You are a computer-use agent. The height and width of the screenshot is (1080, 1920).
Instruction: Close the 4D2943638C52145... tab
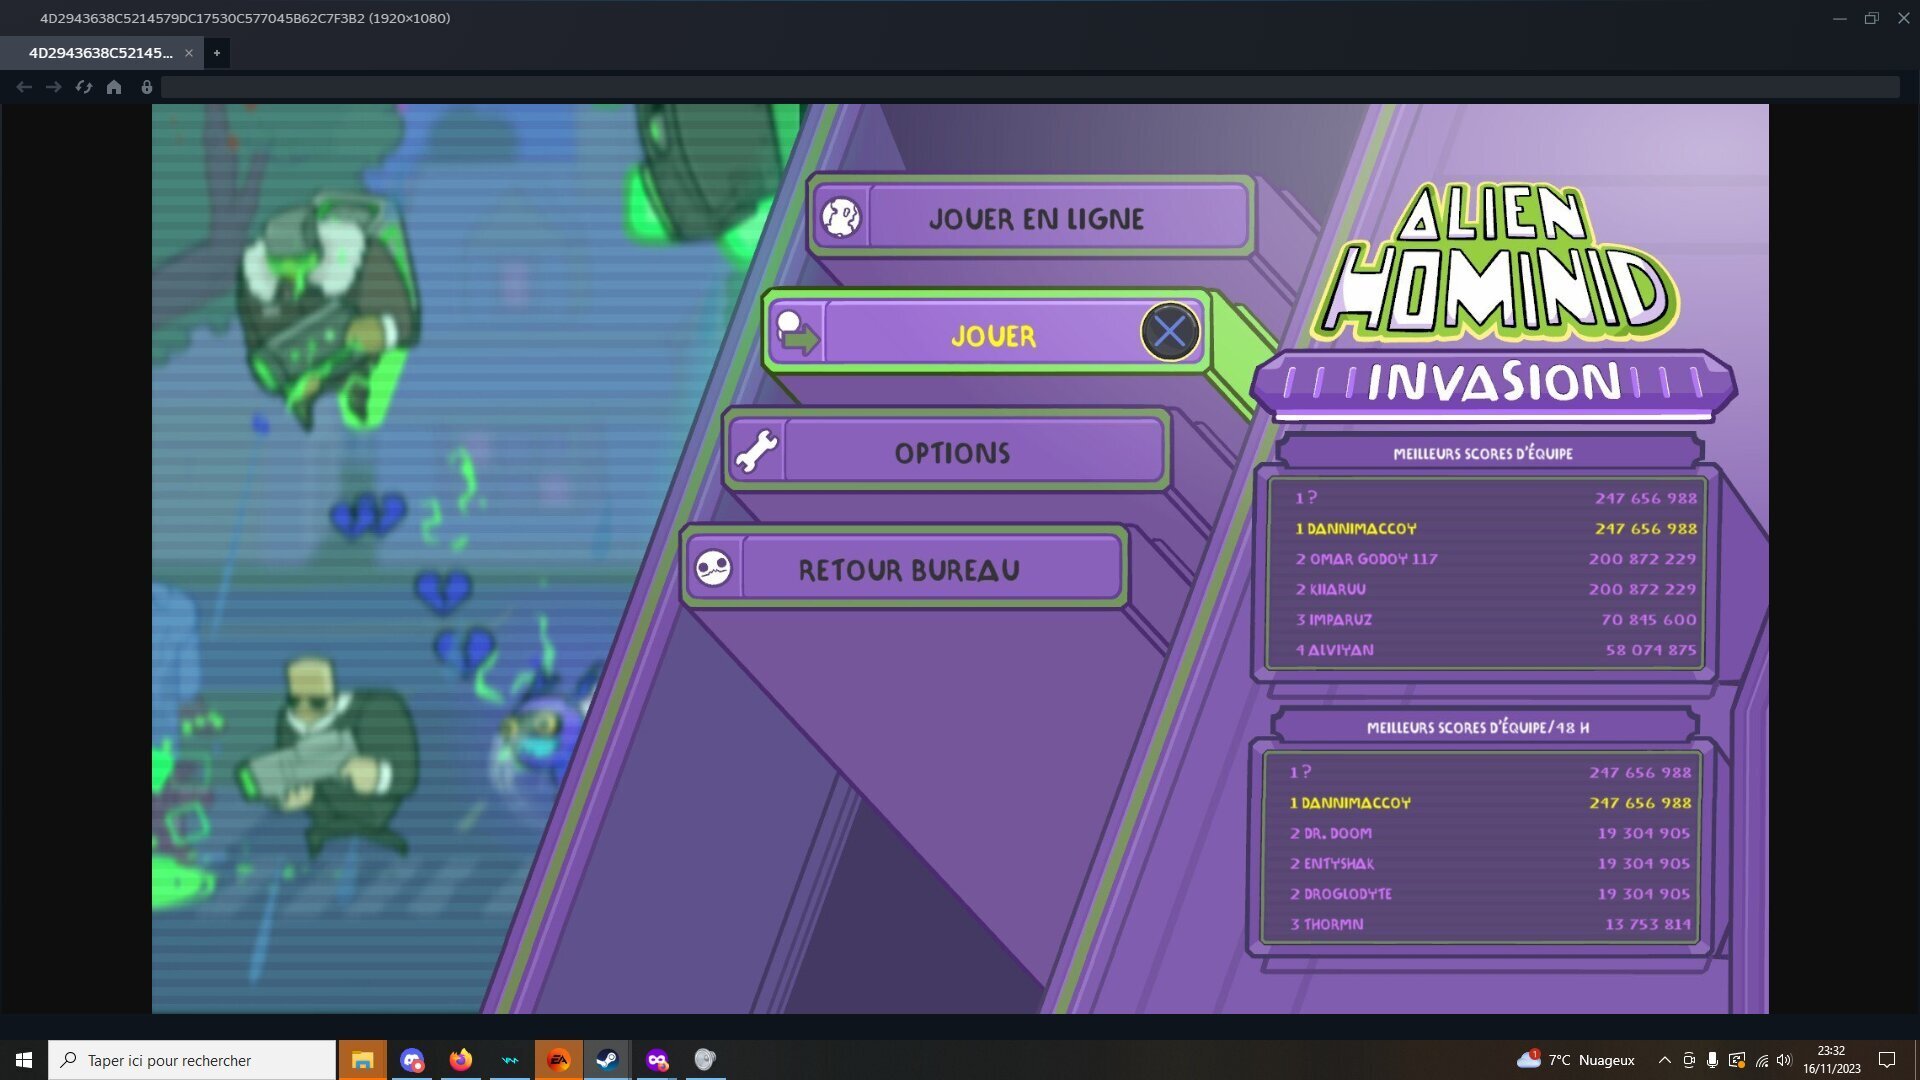[x=189, y=53]
